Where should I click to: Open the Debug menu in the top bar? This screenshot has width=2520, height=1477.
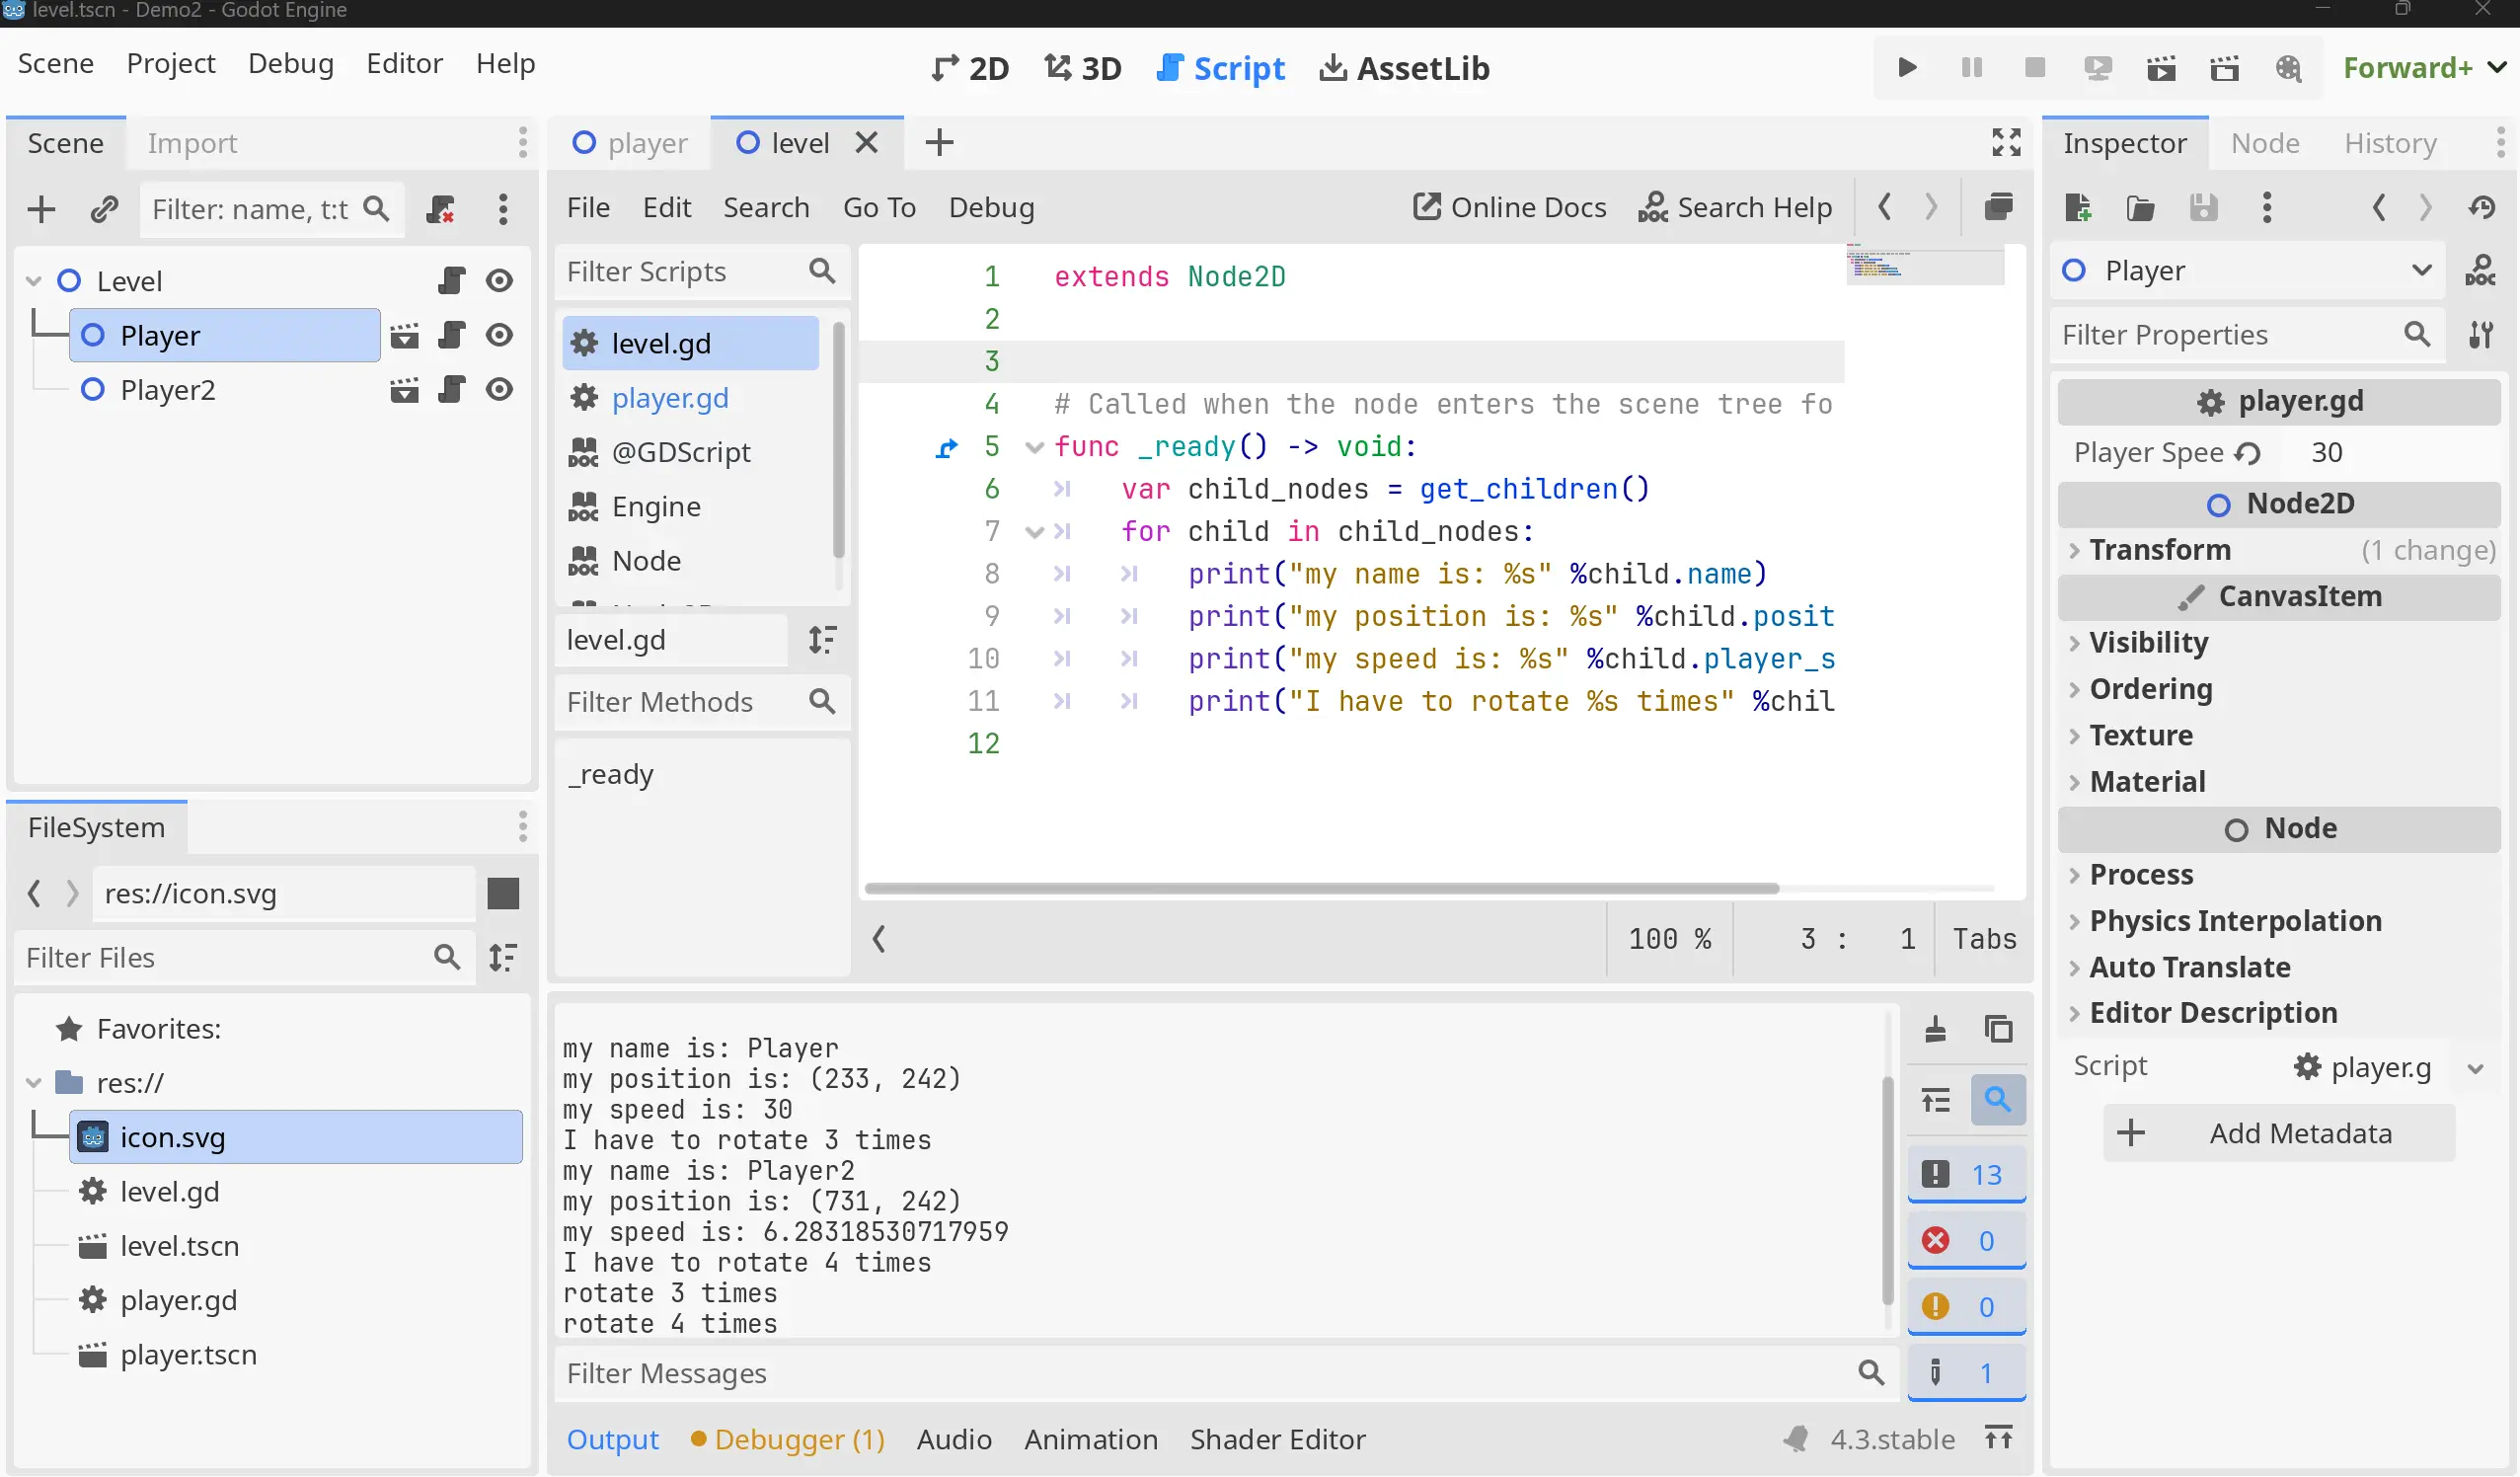pyautogui.click(x=291, y=63)
